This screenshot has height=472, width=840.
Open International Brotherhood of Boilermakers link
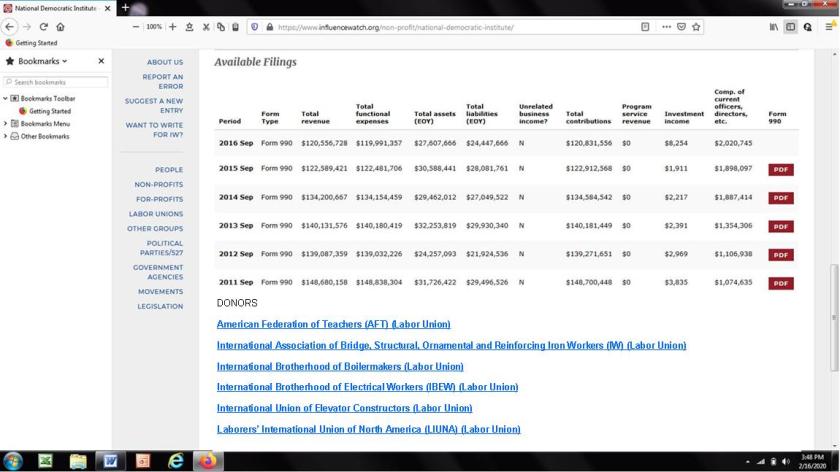pyautogui.click(x=340, y=367)
